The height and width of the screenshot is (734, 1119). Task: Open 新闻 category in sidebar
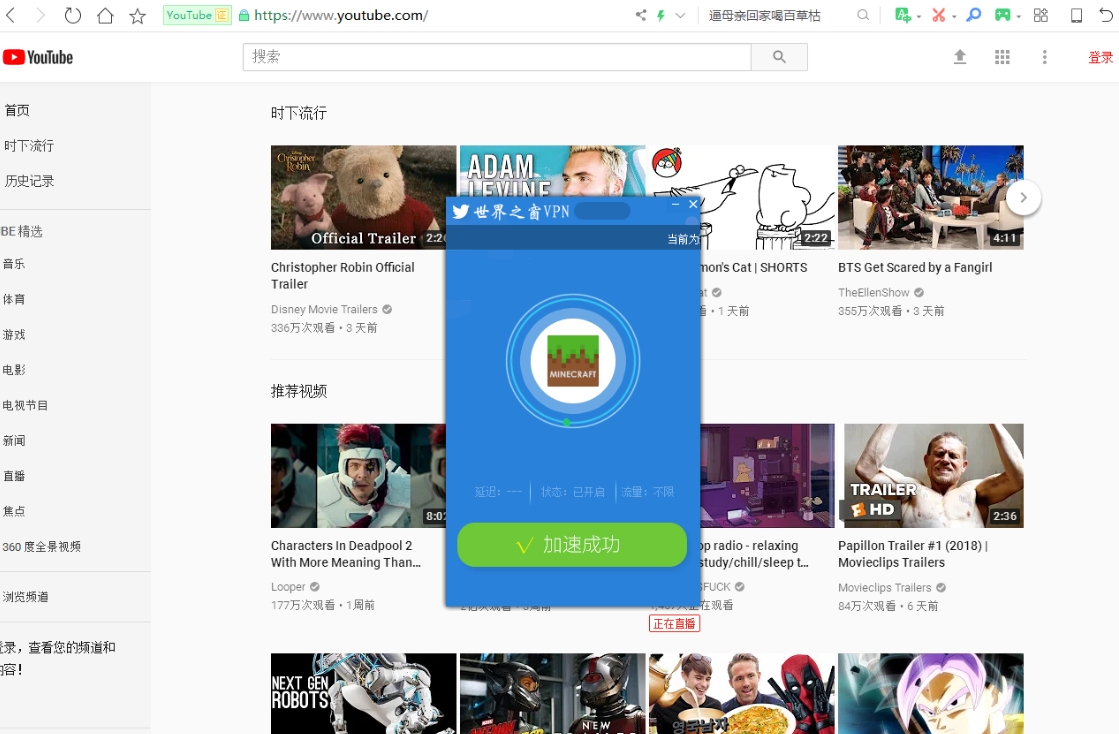coord(14,441)
